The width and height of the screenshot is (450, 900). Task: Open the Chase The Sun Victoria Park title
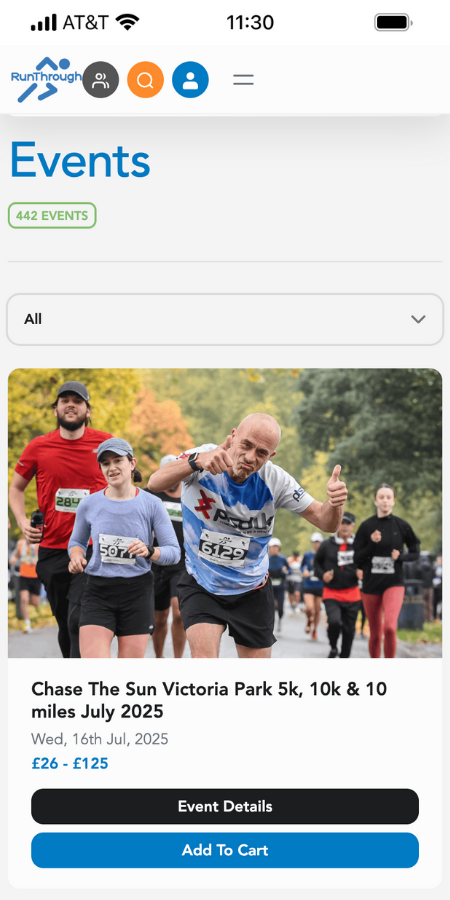point(209,700)
